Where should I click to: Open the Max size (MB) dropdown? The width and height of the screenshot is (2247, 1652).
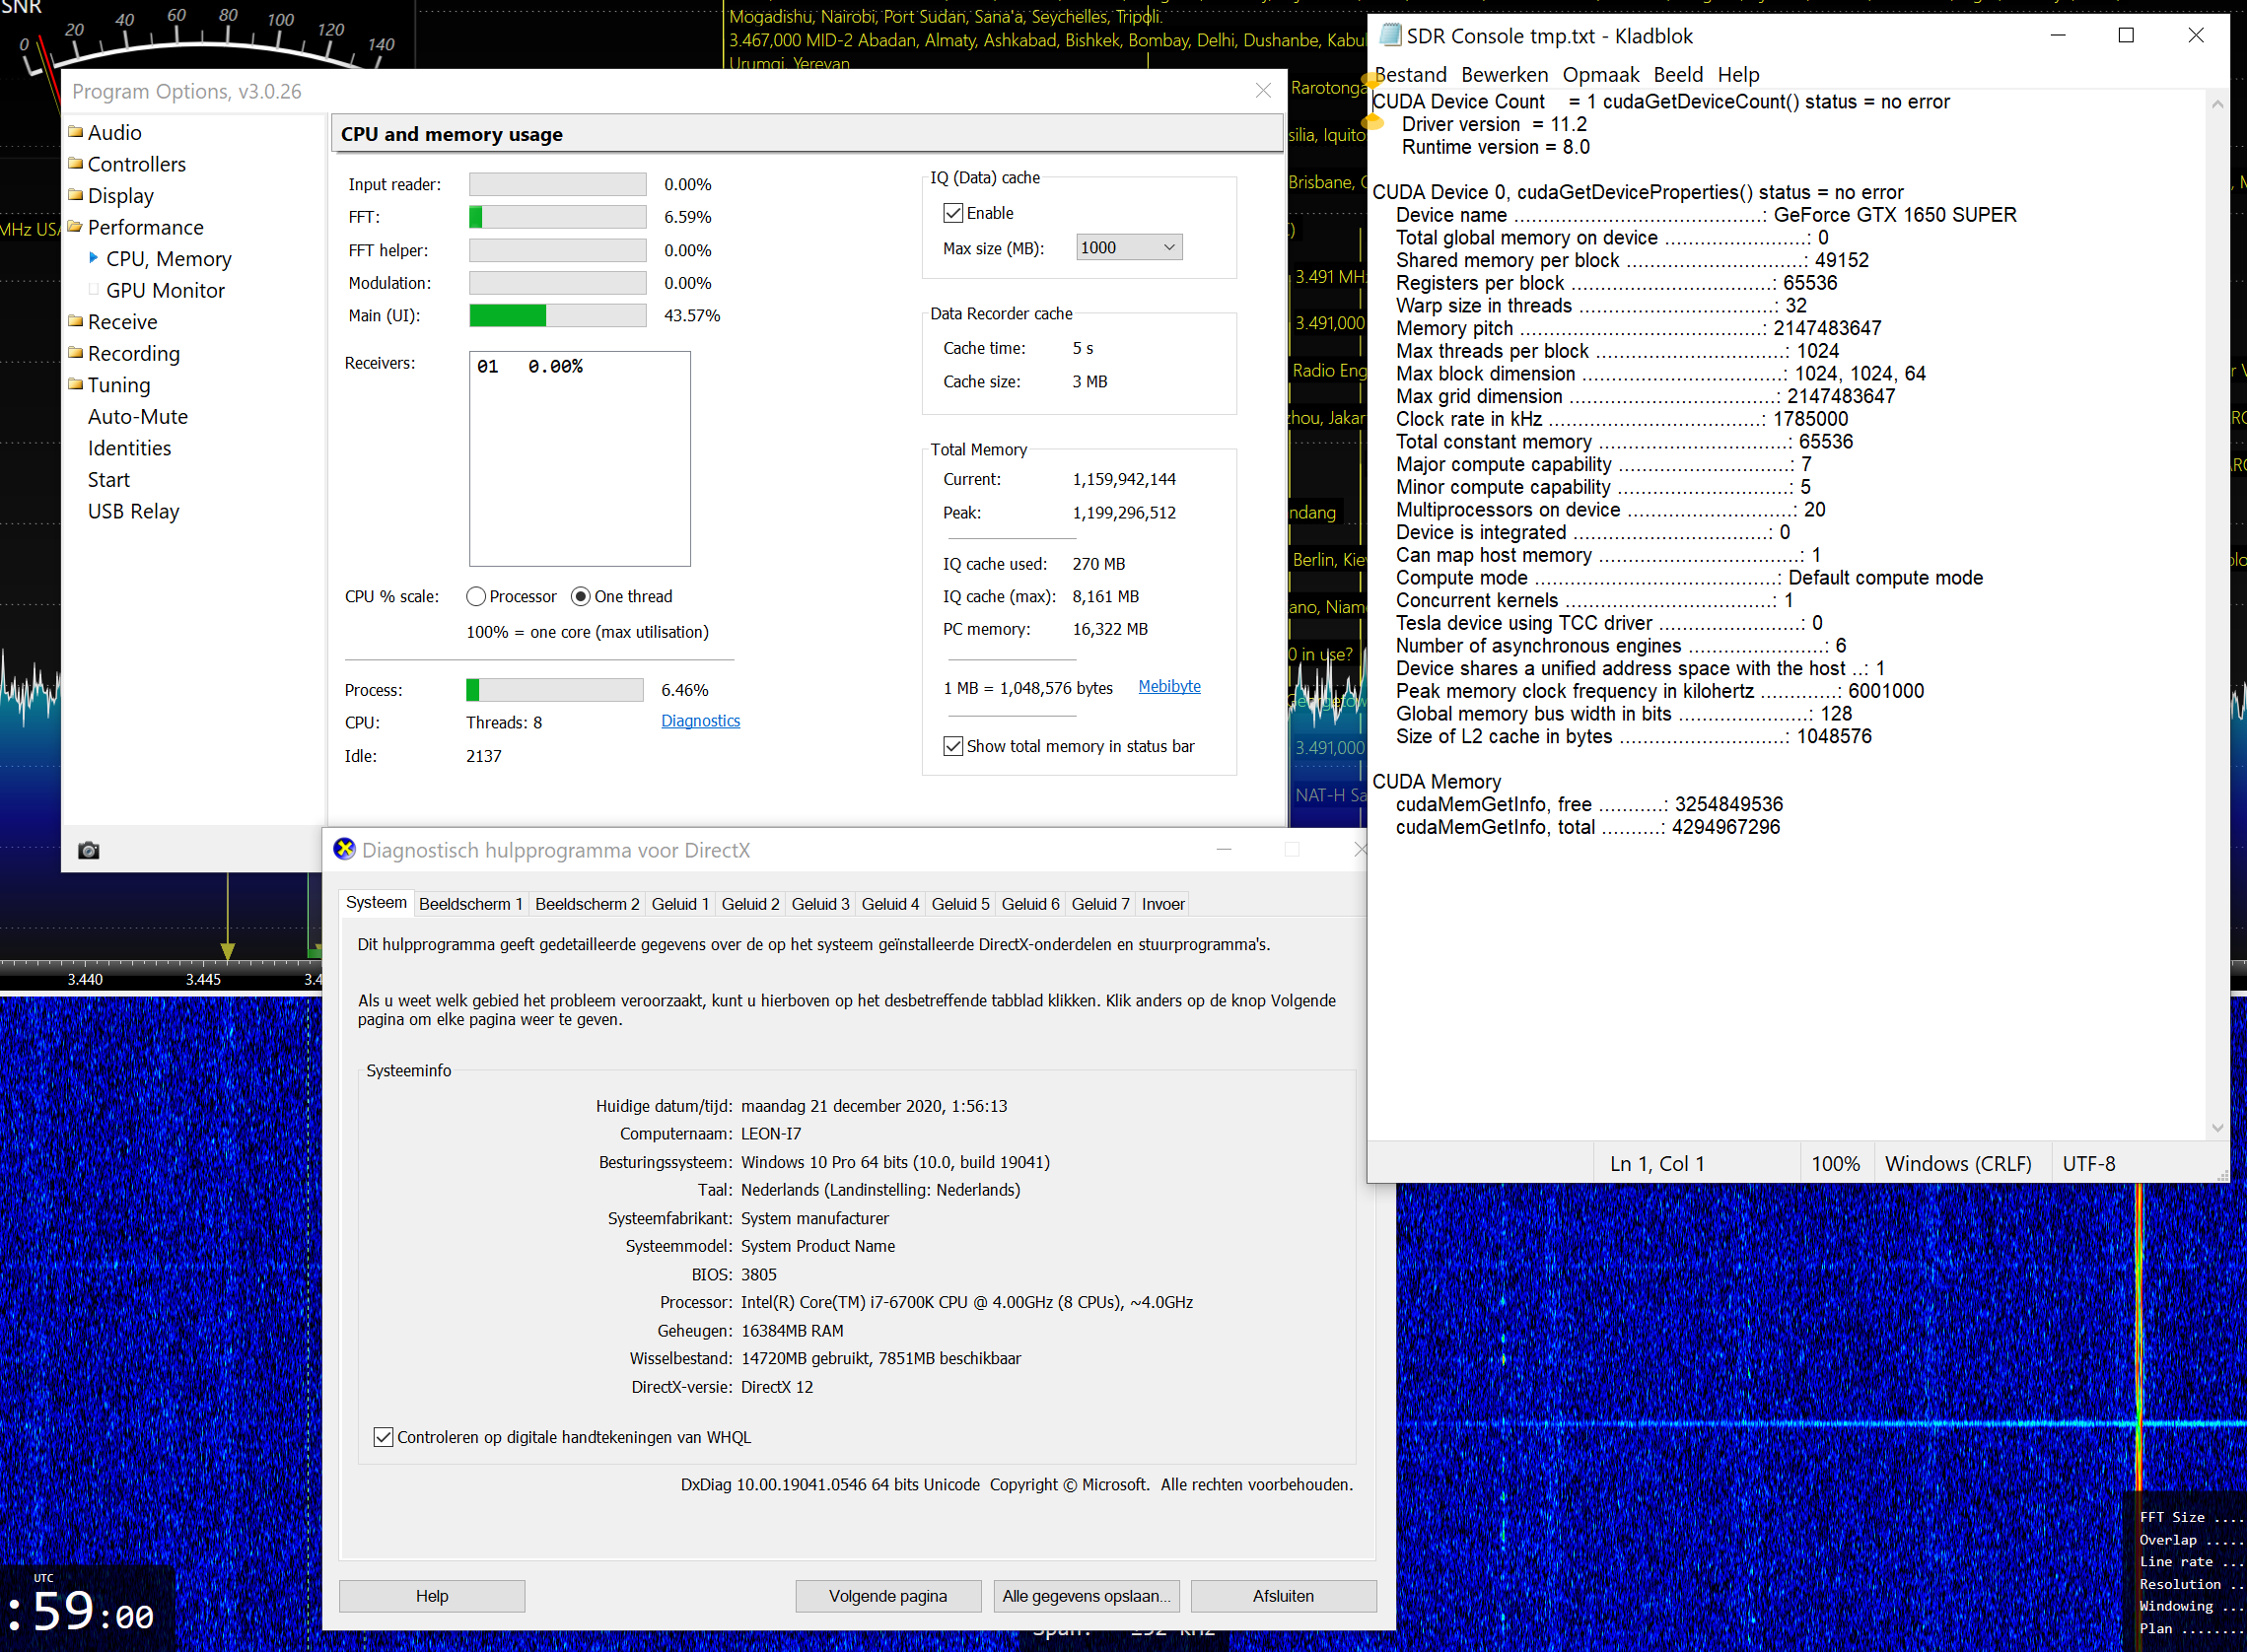point(1128,248)
